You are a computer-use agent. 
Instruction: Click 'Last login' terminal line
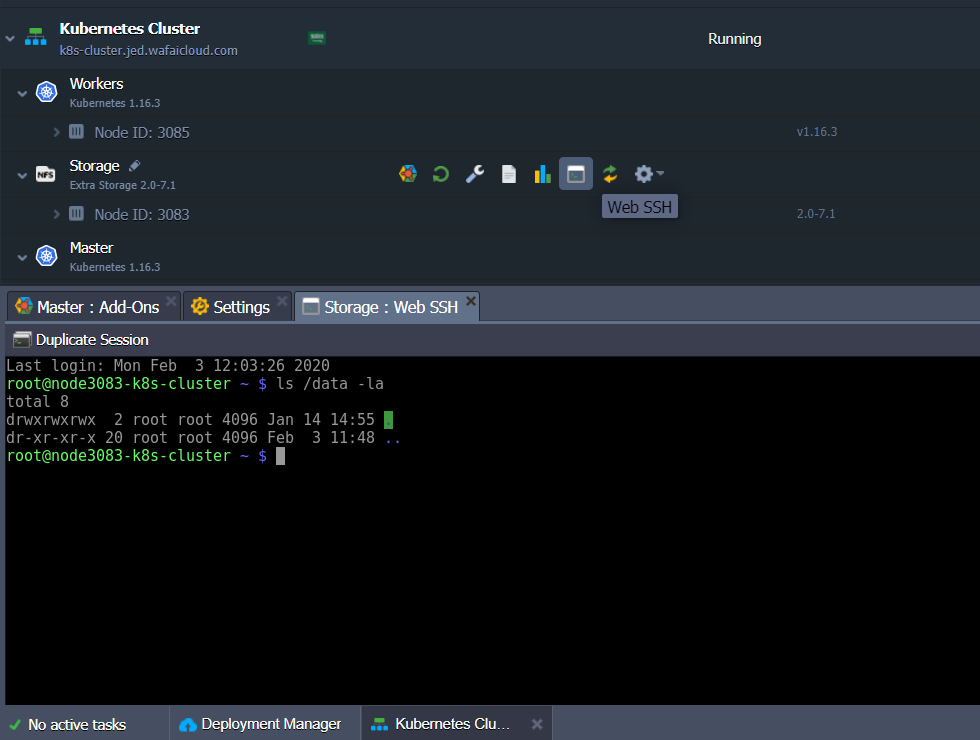(168, 365)
